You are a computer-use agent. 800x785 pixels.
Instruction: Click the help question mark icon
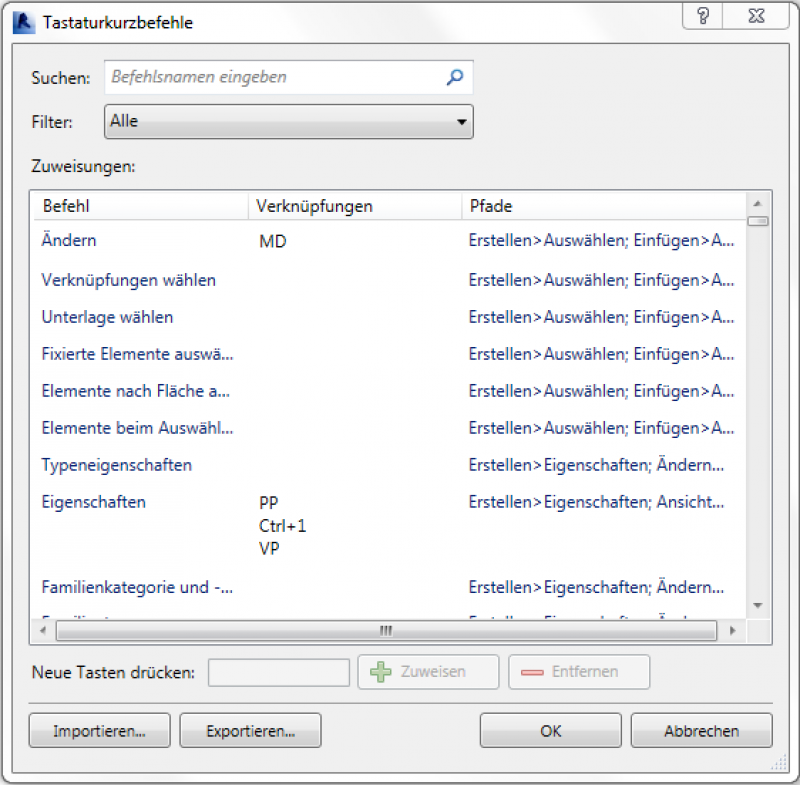(703, 17)
